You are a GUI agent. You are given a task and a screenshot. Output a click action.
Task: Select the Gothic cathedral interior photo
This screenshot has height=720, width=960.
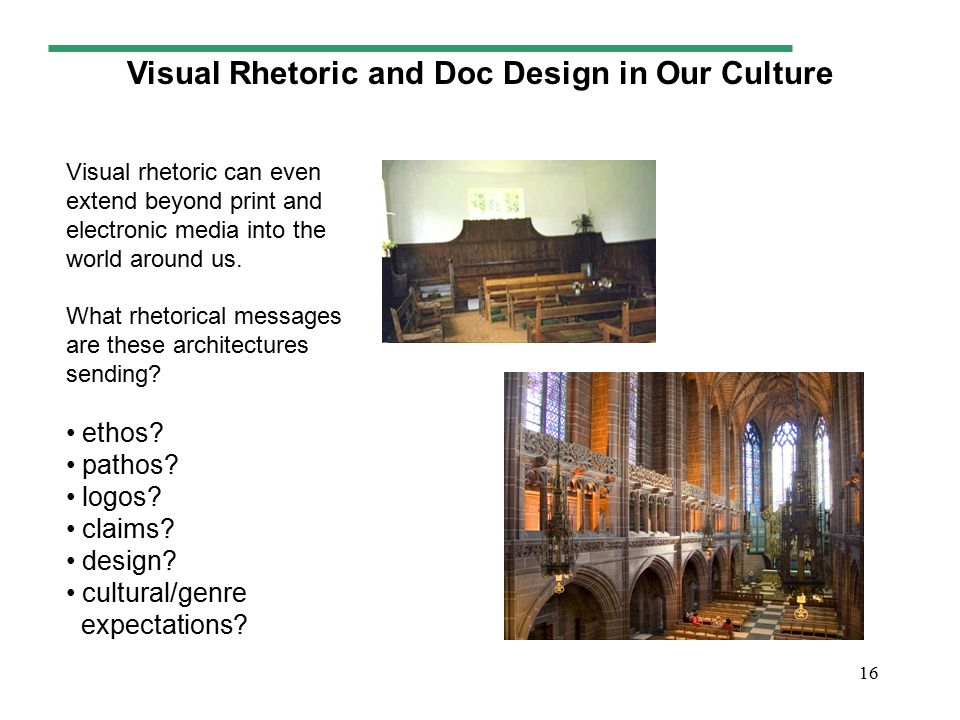point(683,506)
